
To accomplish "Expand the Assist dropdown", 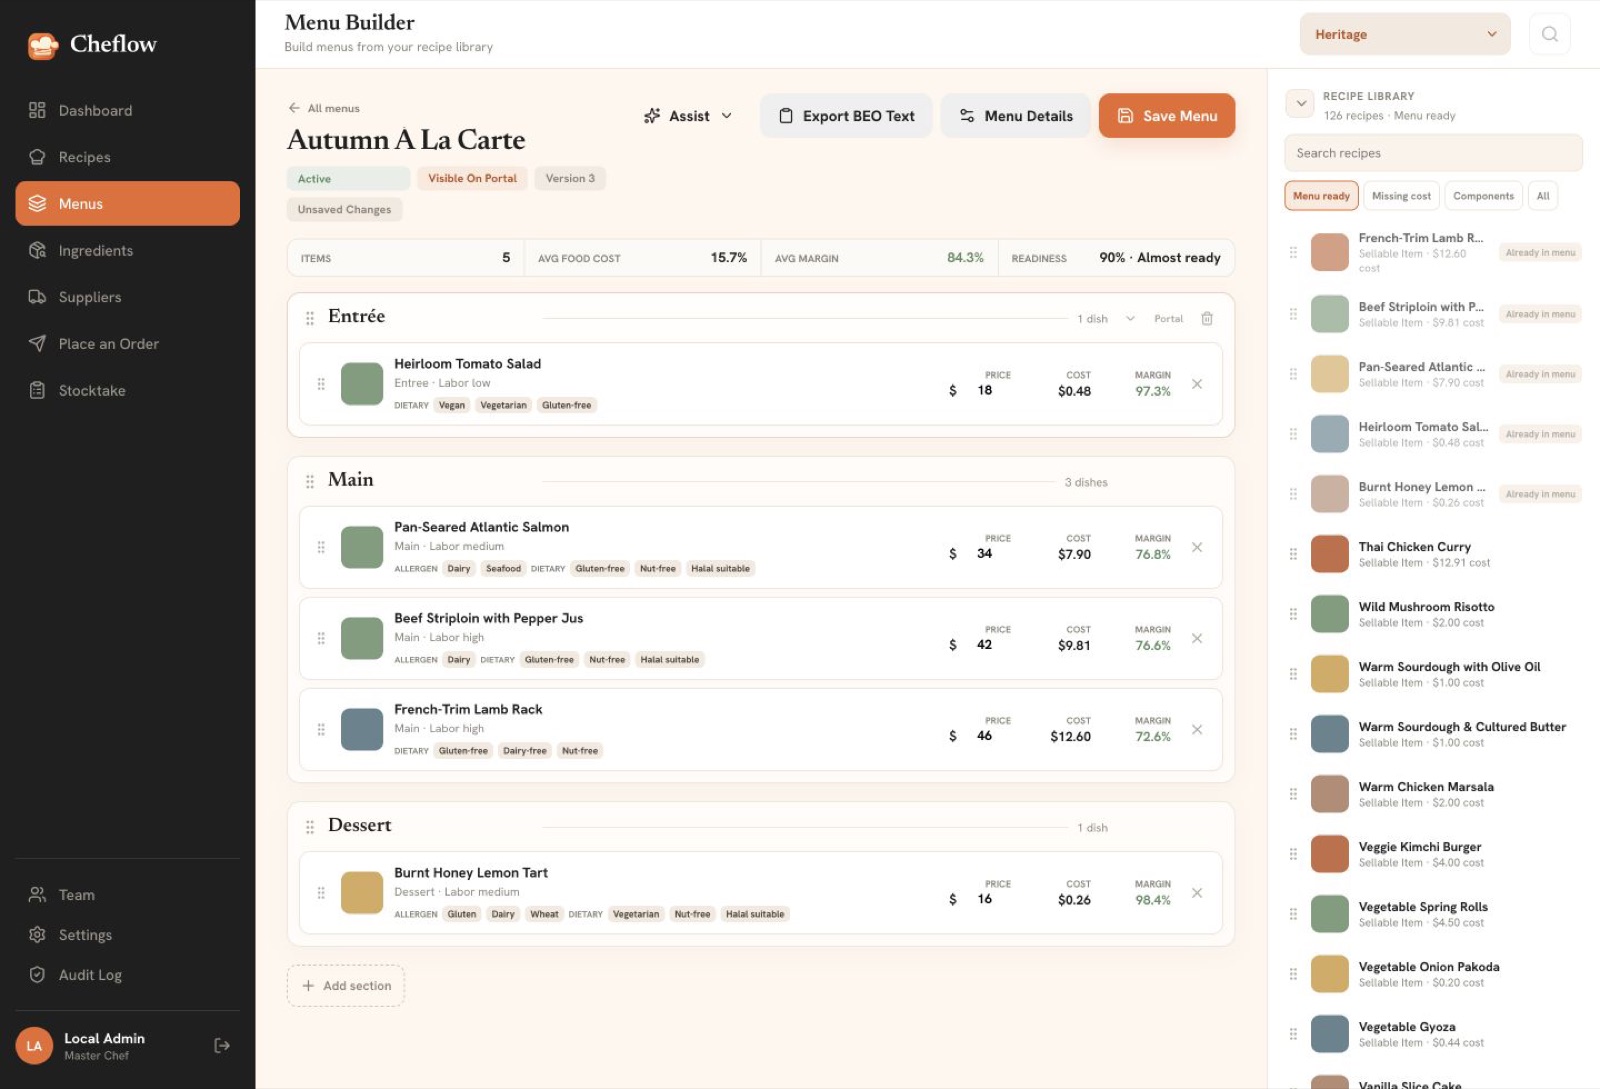I will [688, 116].
